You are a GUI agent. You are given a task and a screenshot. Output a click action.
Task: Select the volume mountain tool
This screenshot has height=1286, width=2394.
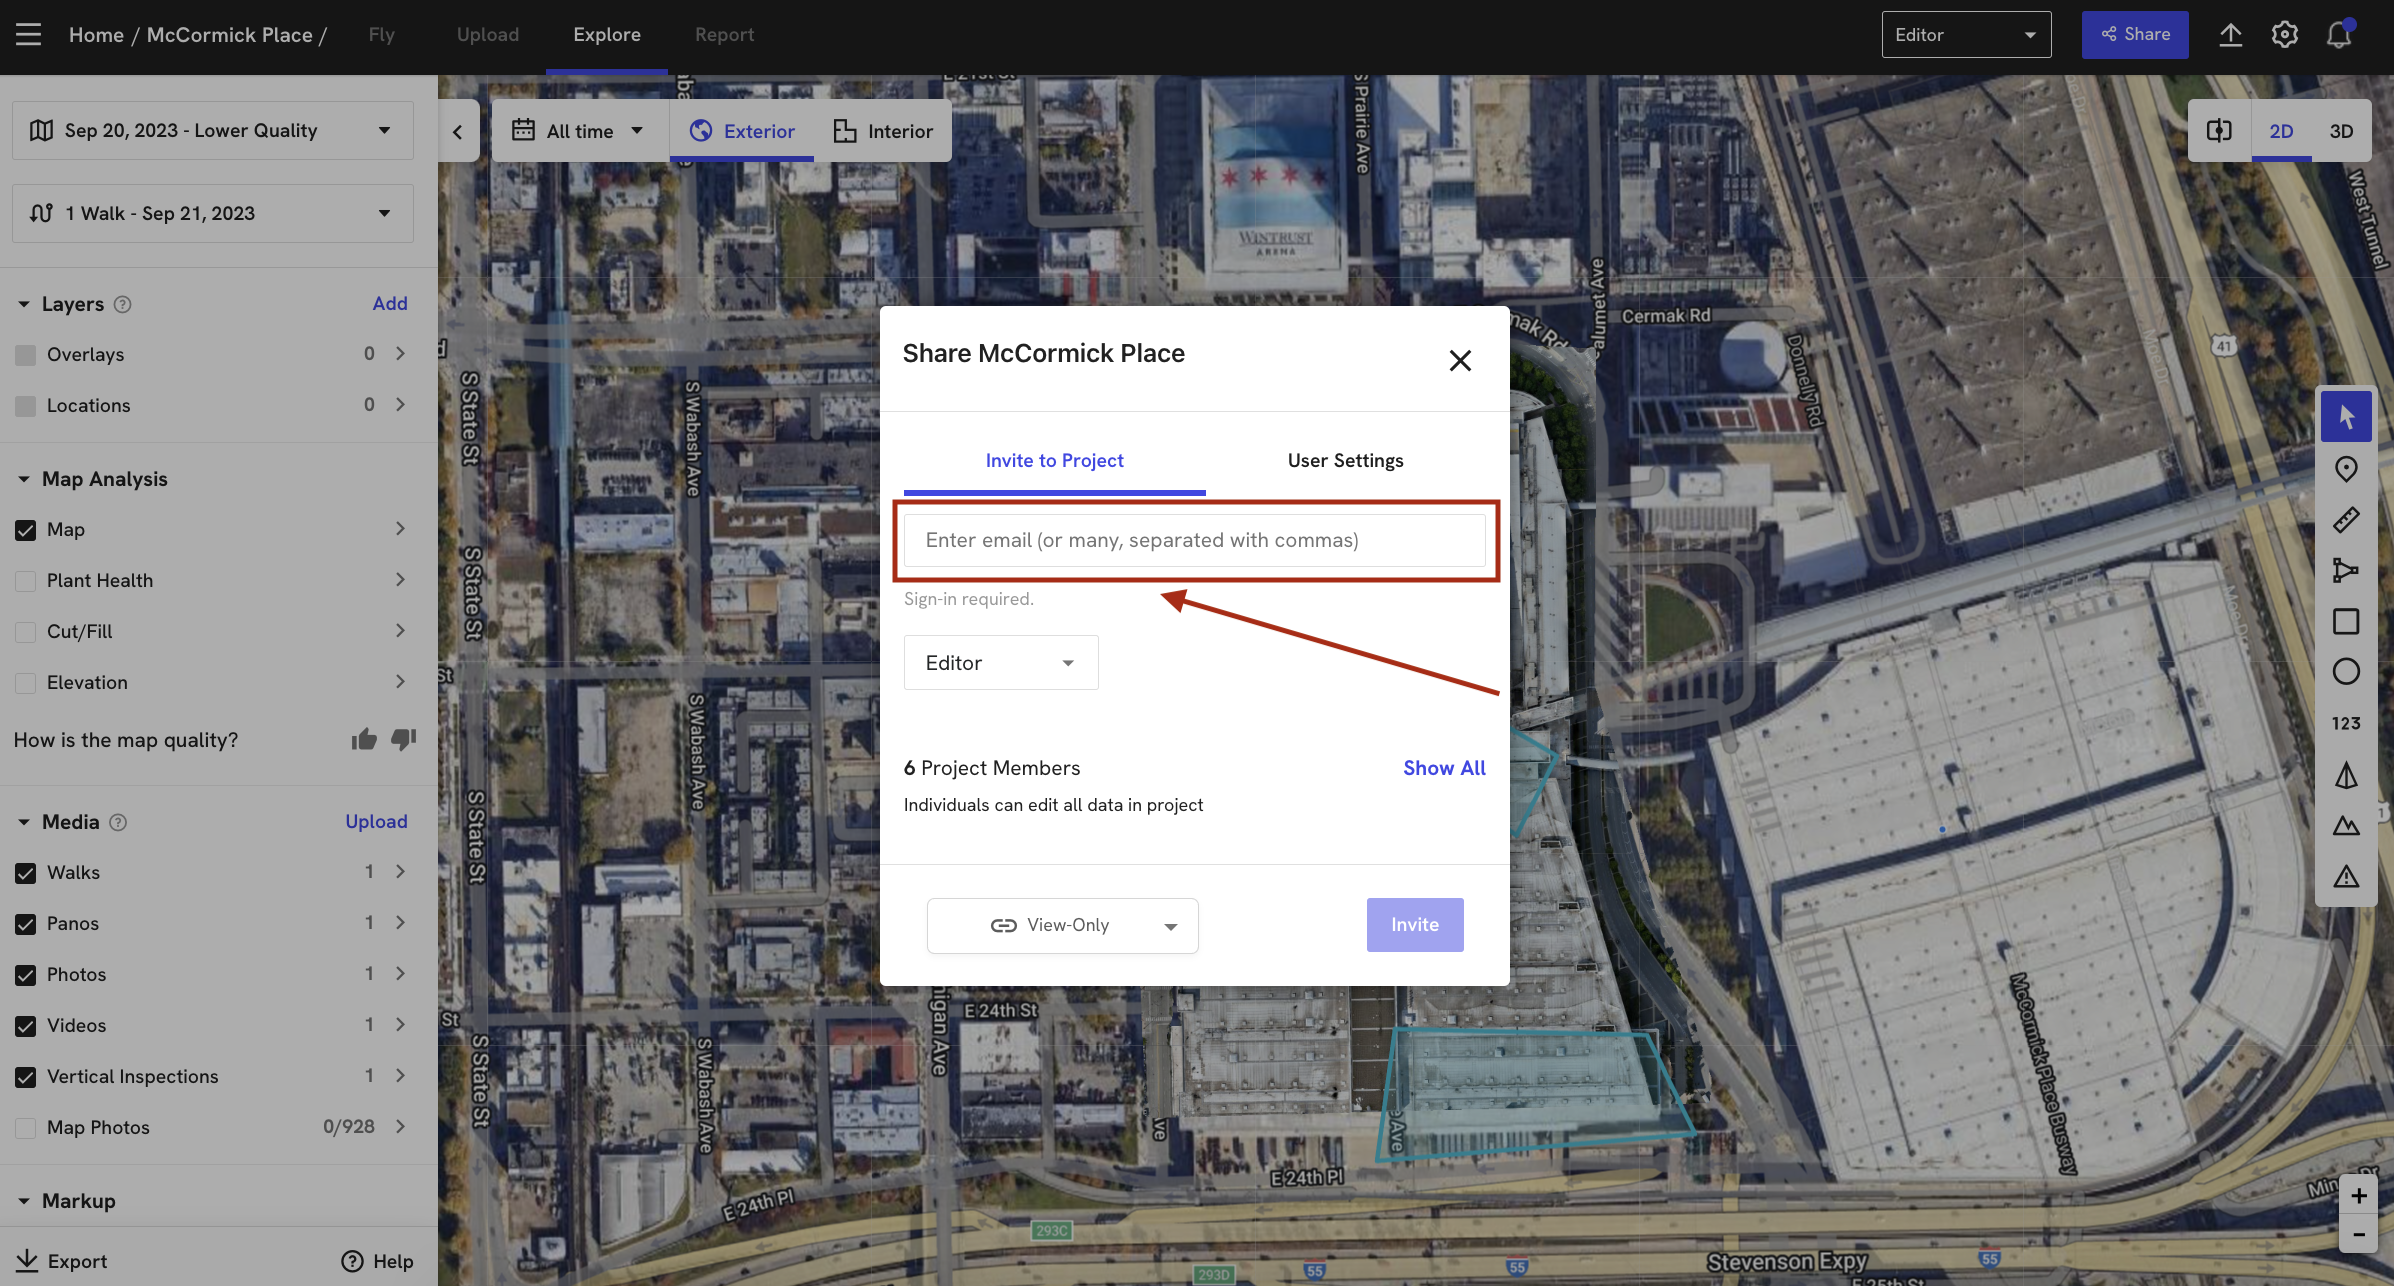pyautogui.click(x=2346, y=825)
